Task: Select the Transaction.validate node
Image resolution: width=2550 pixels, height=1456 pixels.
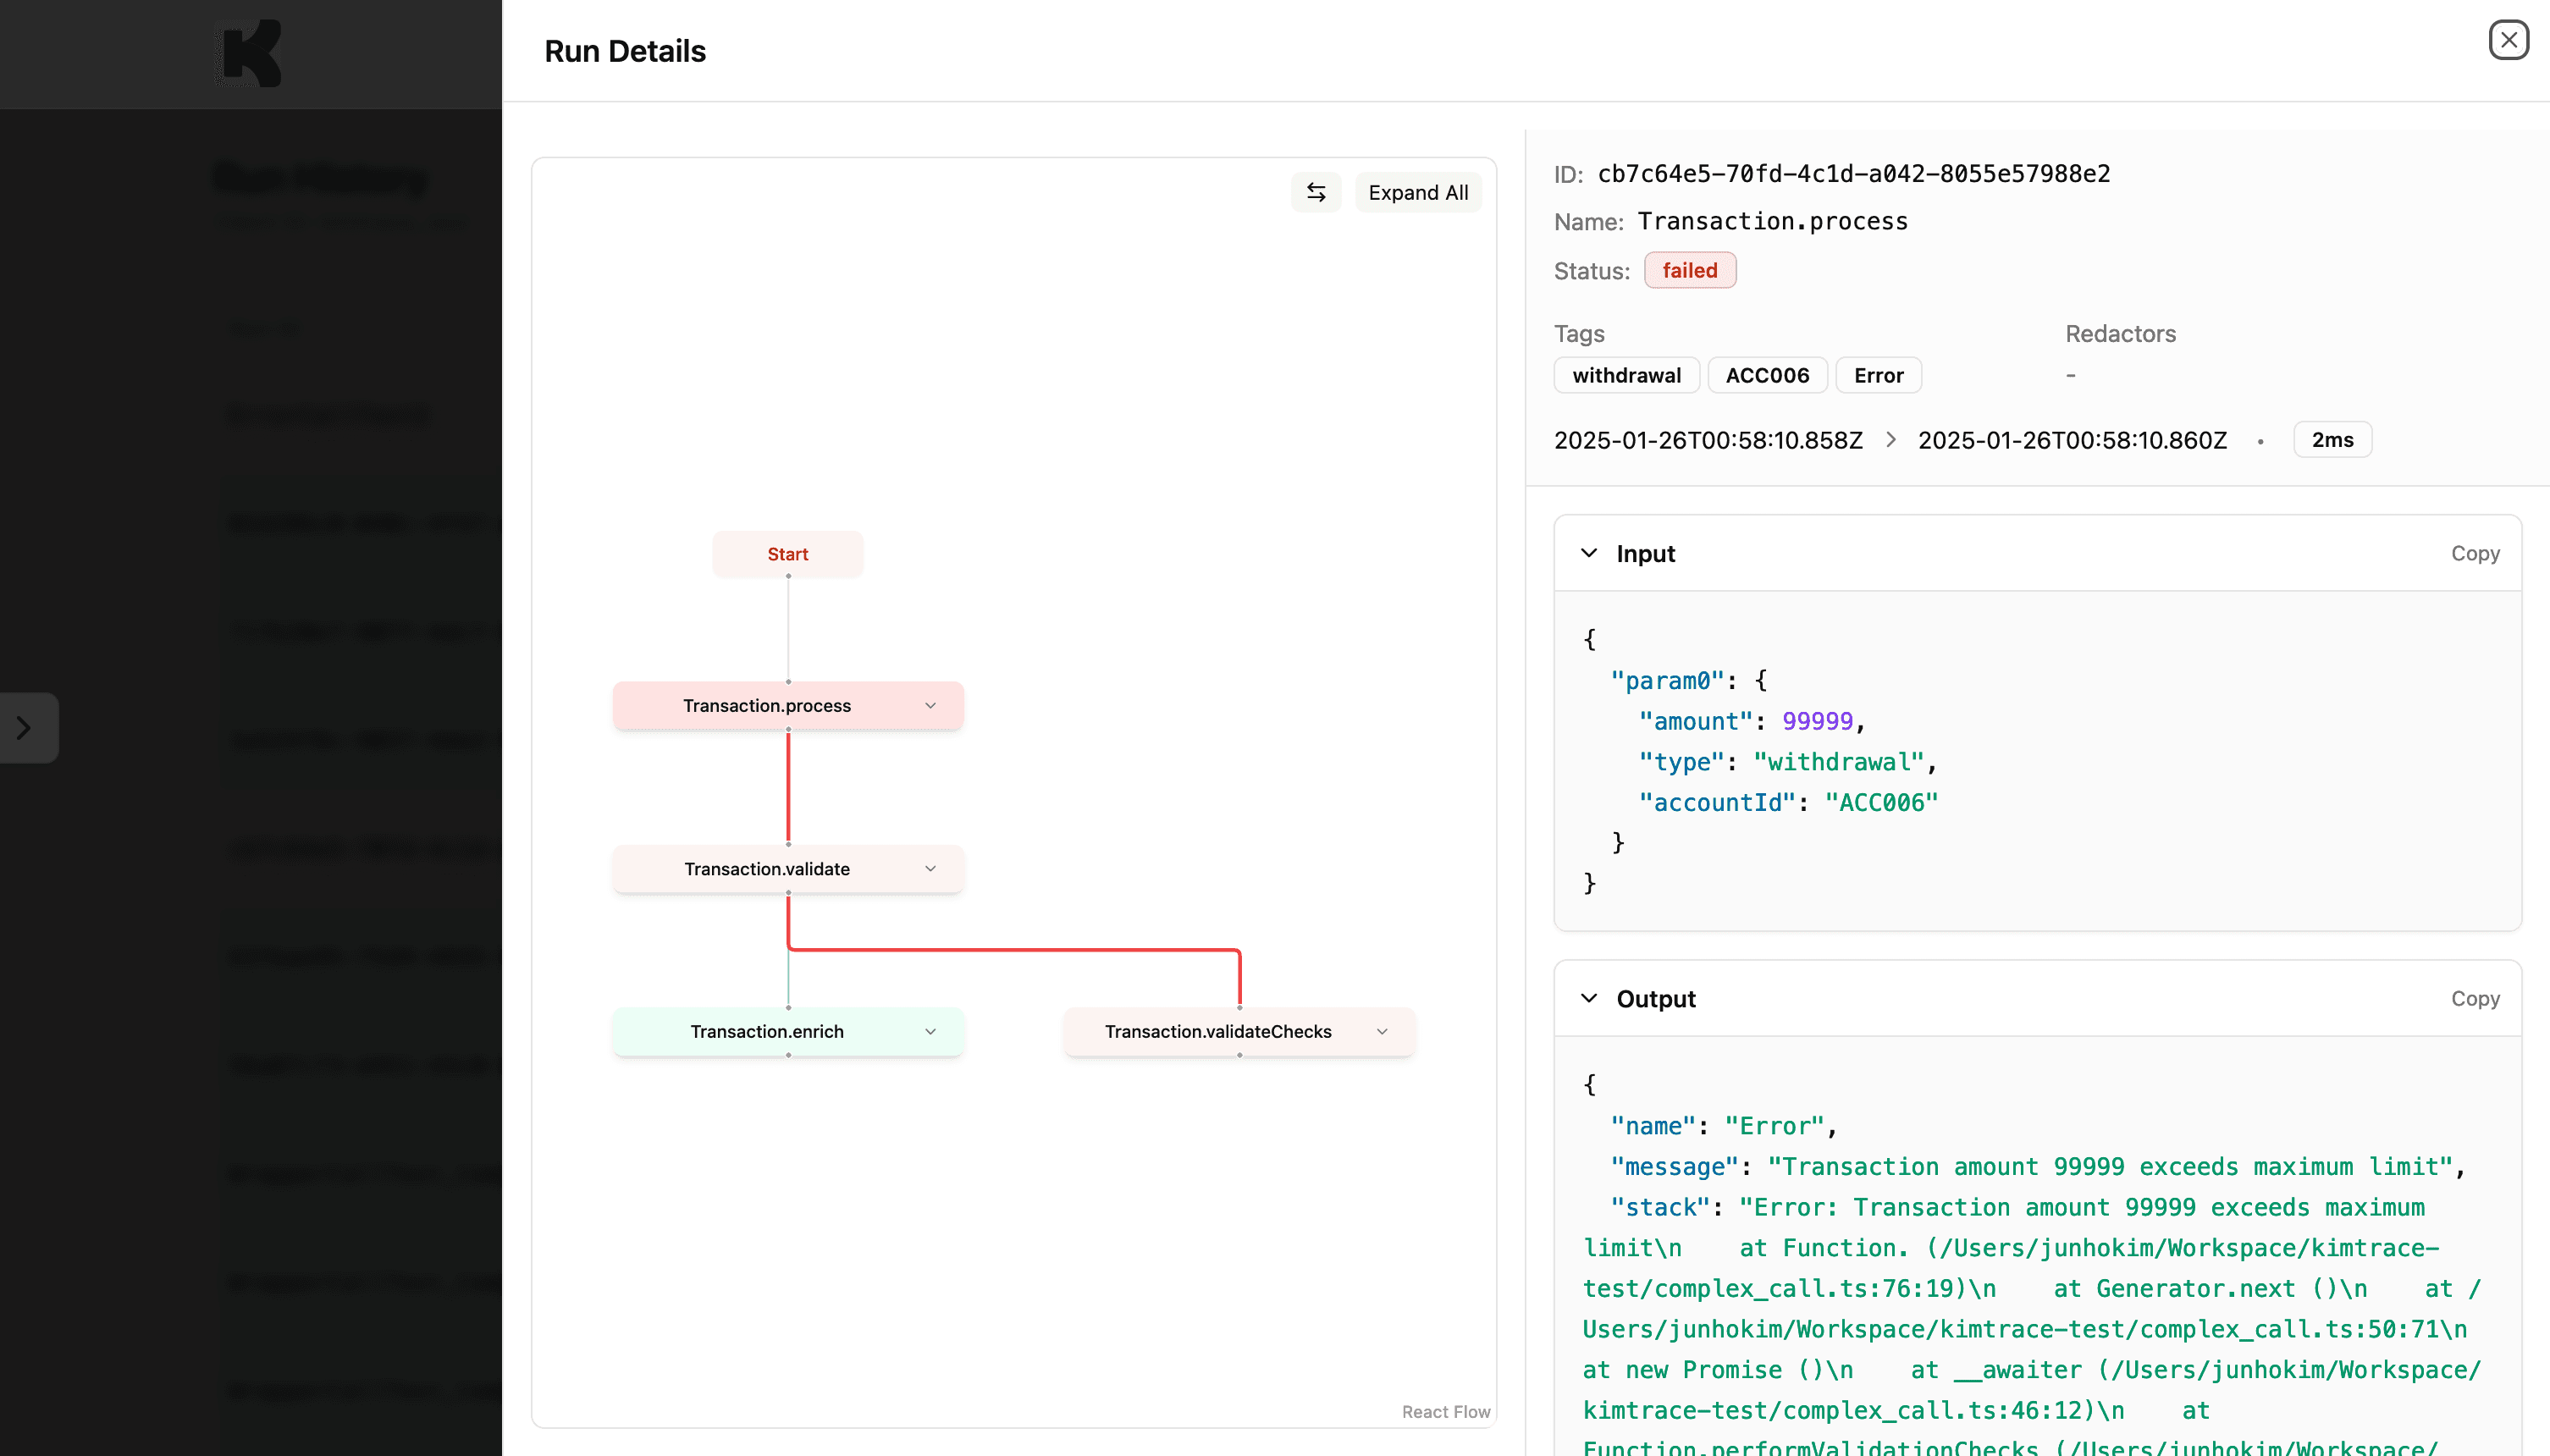Action: tap(788, 869)
